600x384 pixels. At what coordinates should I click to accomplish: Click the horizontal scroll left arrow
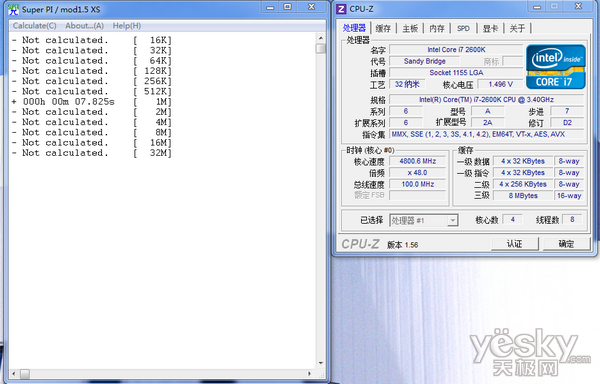point(14,374)
